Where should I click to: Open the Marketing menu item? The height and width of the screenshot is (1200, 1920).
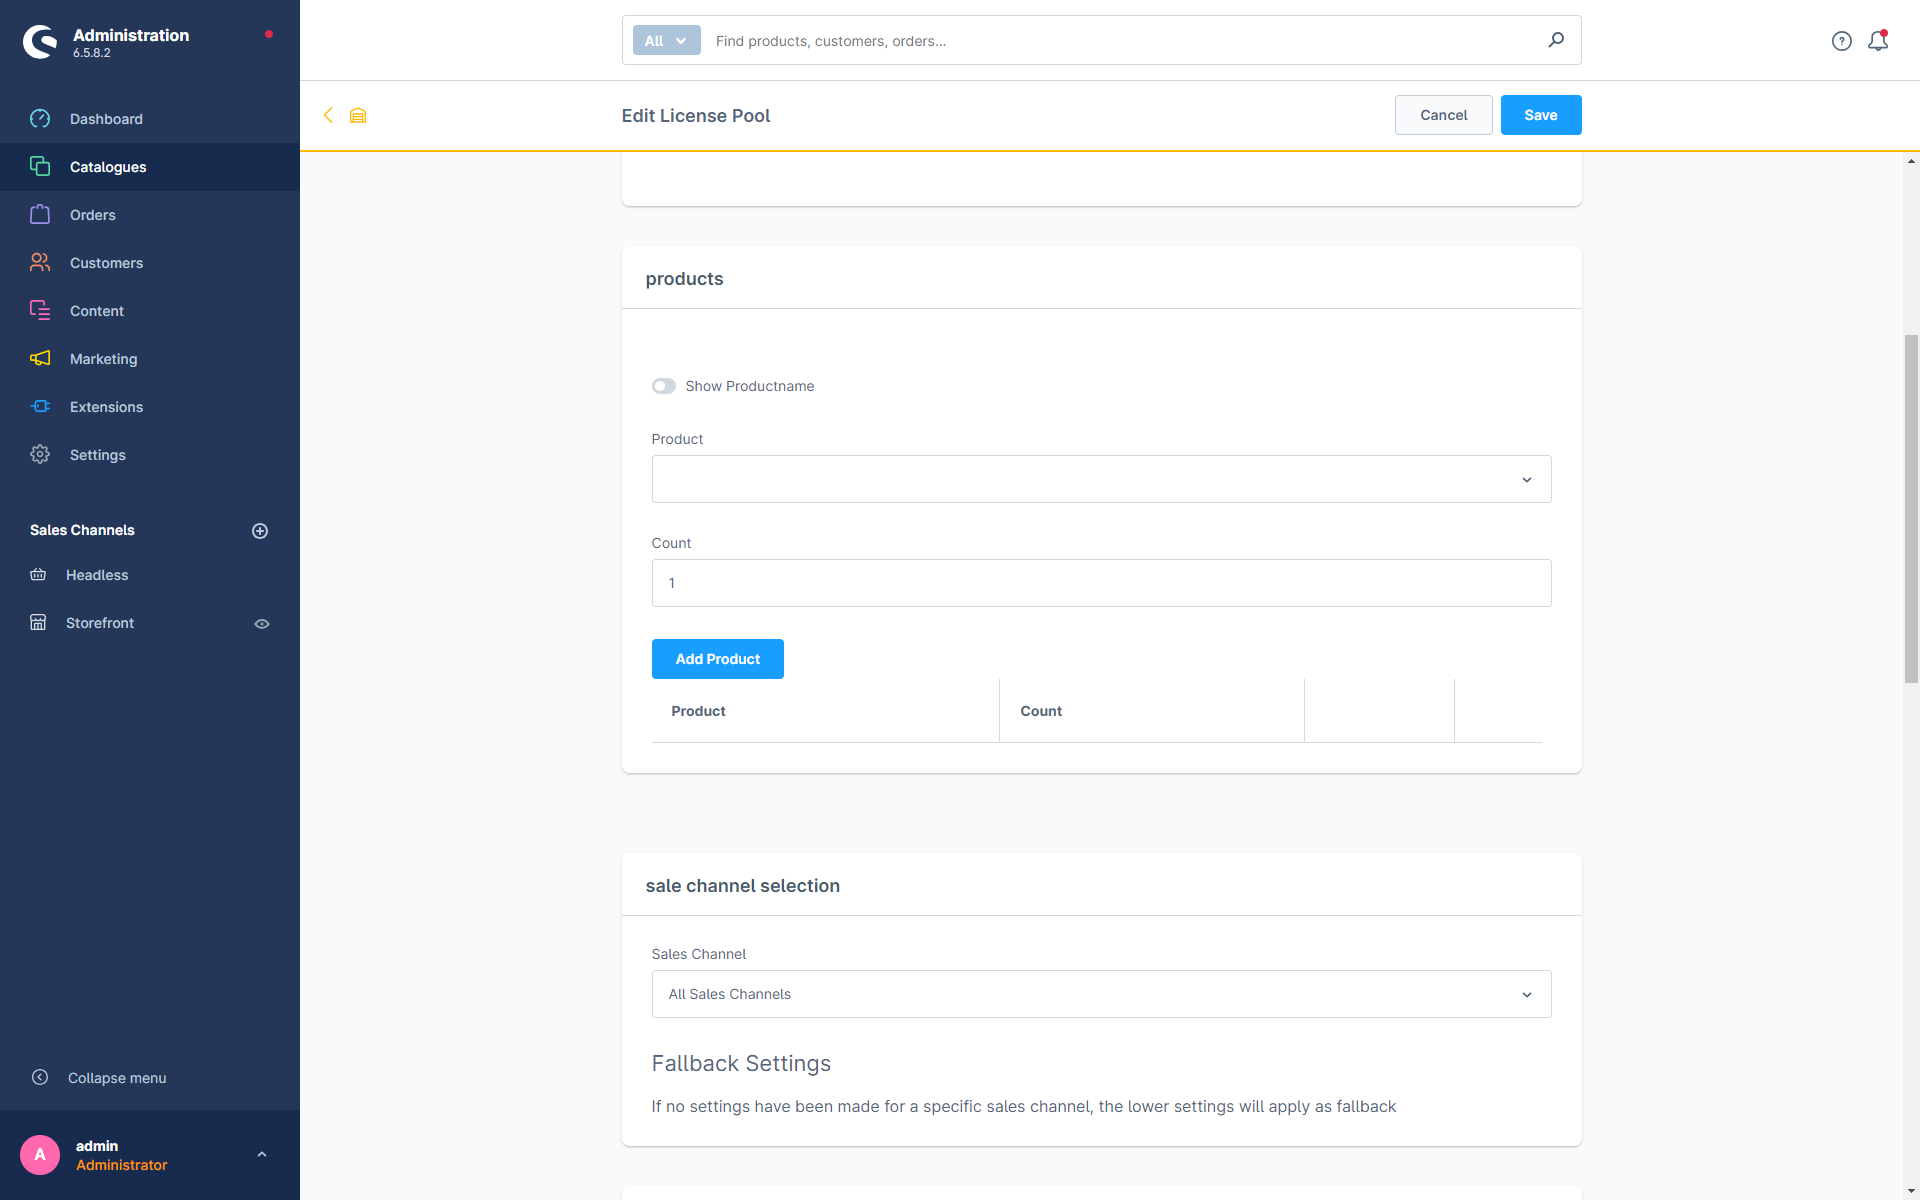tap(150, 359)
